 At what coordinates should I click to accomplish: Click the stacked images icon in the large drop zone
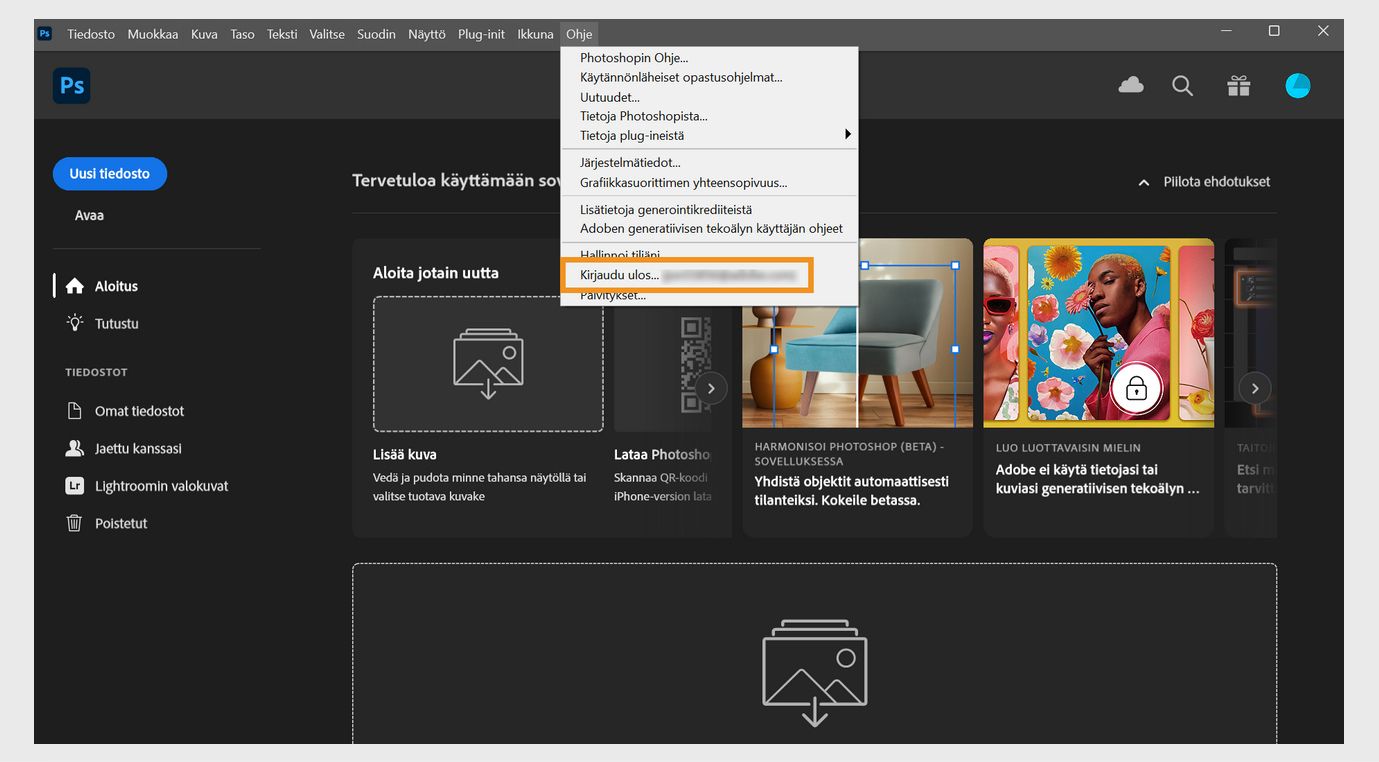tap(815, 672)
